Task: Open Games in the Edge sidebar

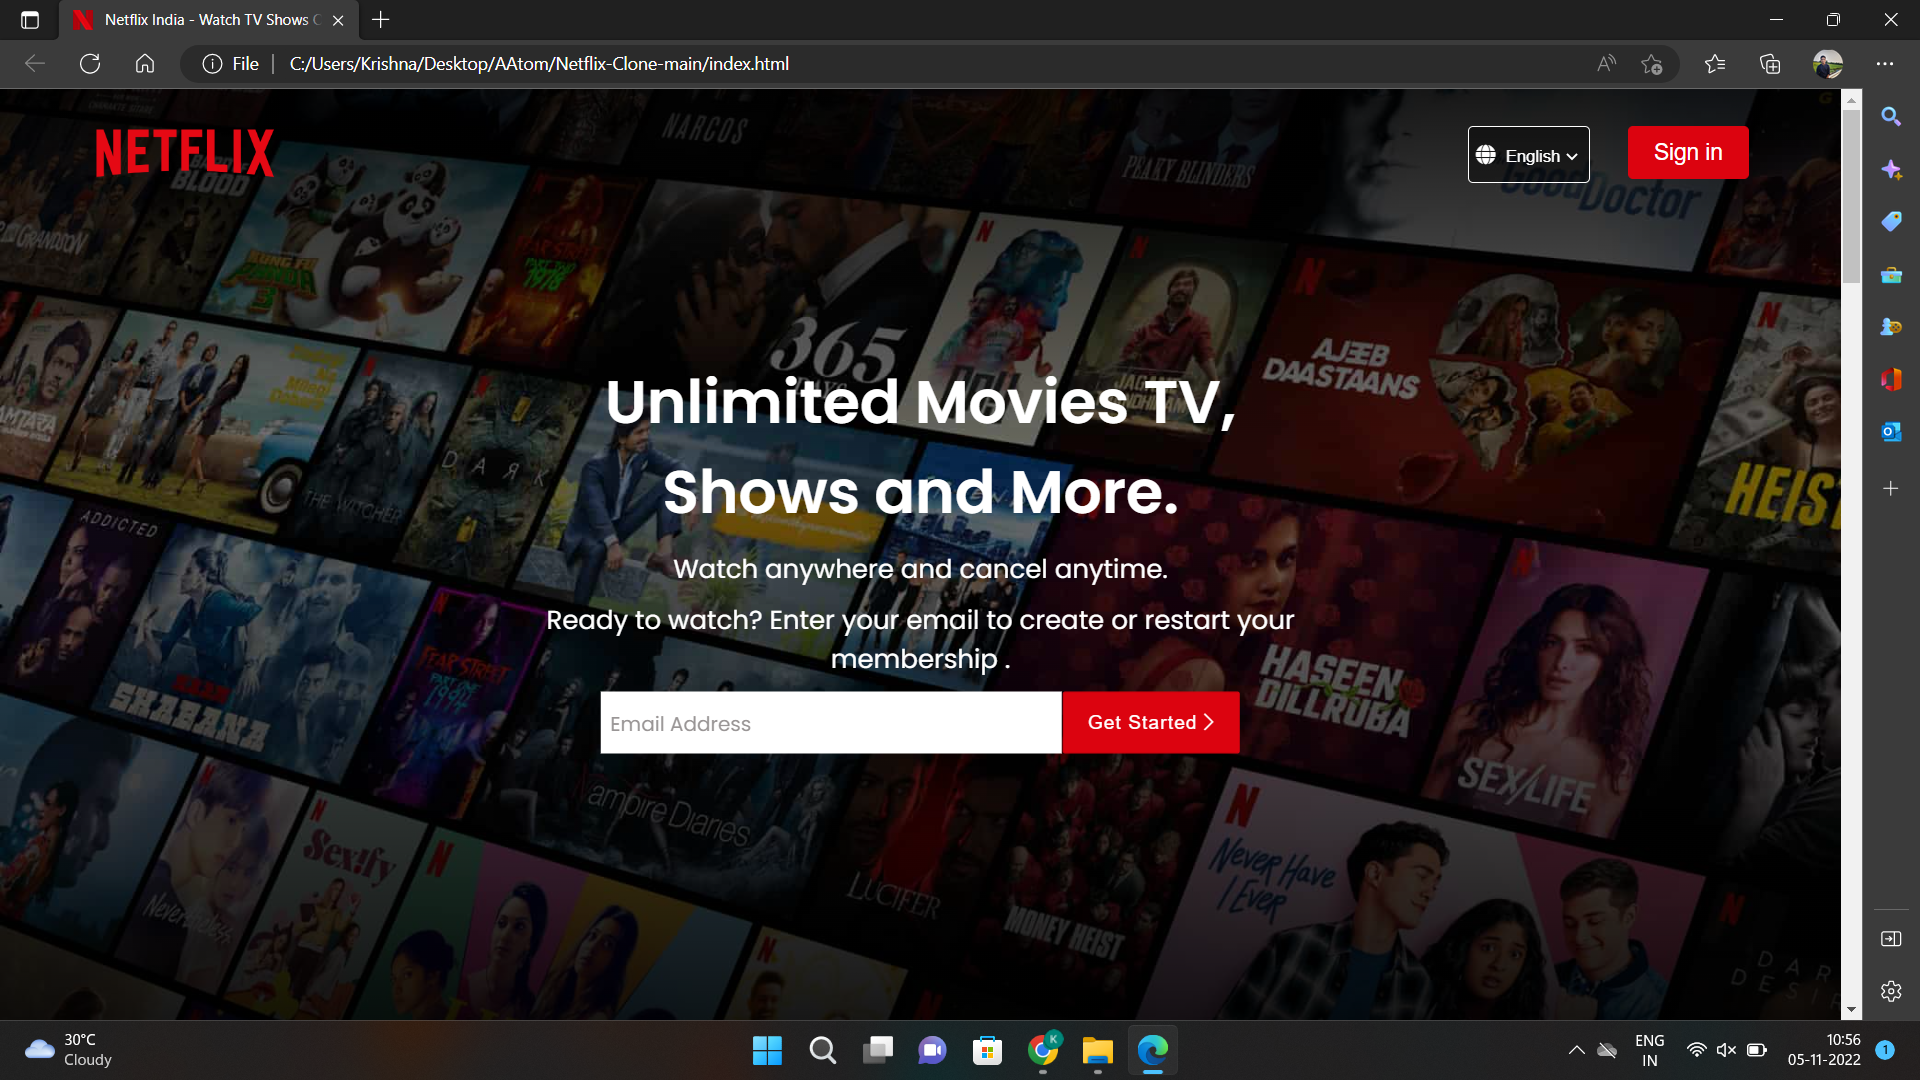Action: tap(1890, 327)
